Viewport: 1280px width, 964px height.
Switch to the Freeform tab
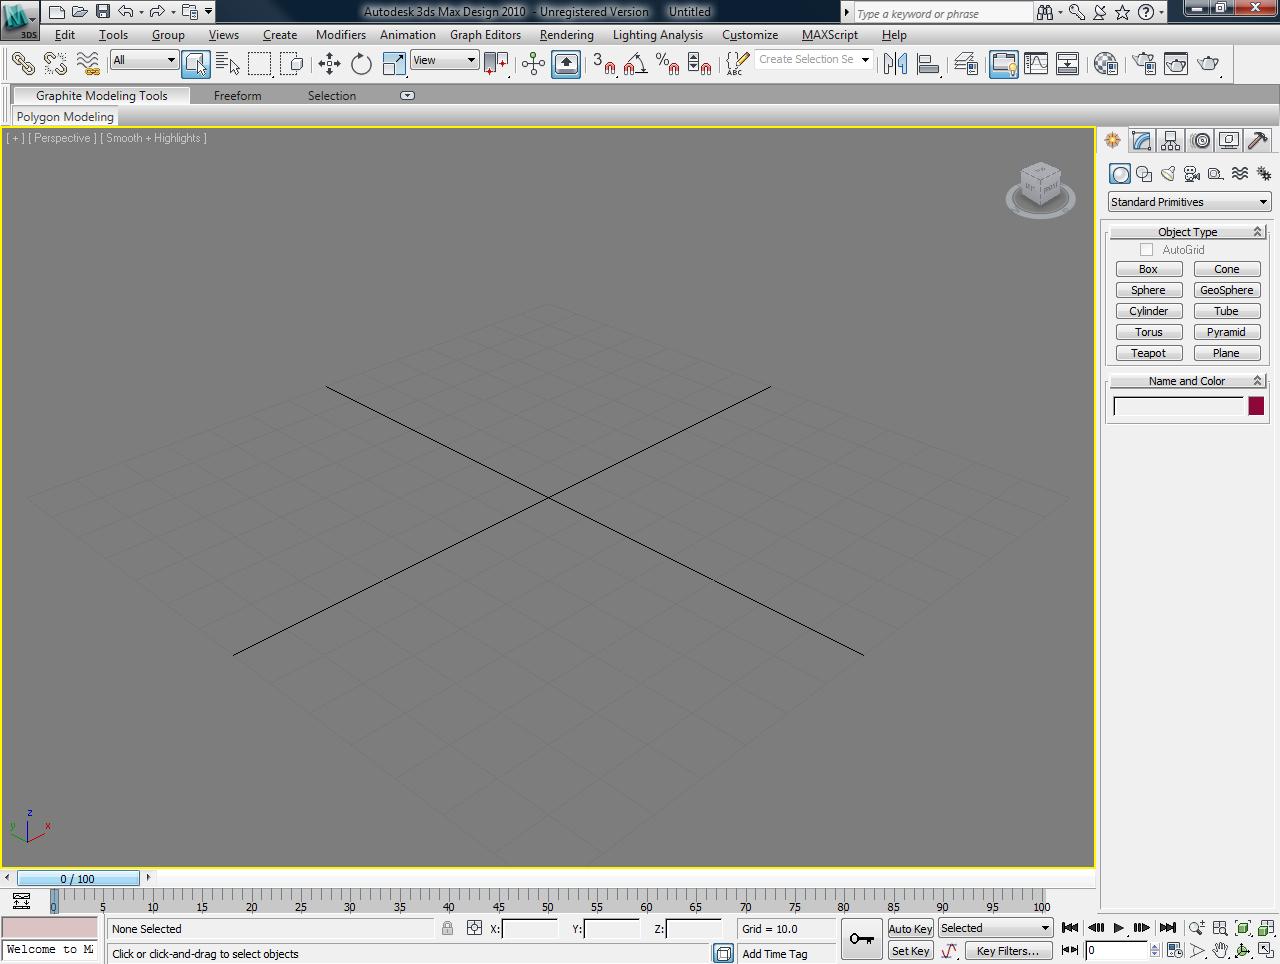[x=237, y=96]
